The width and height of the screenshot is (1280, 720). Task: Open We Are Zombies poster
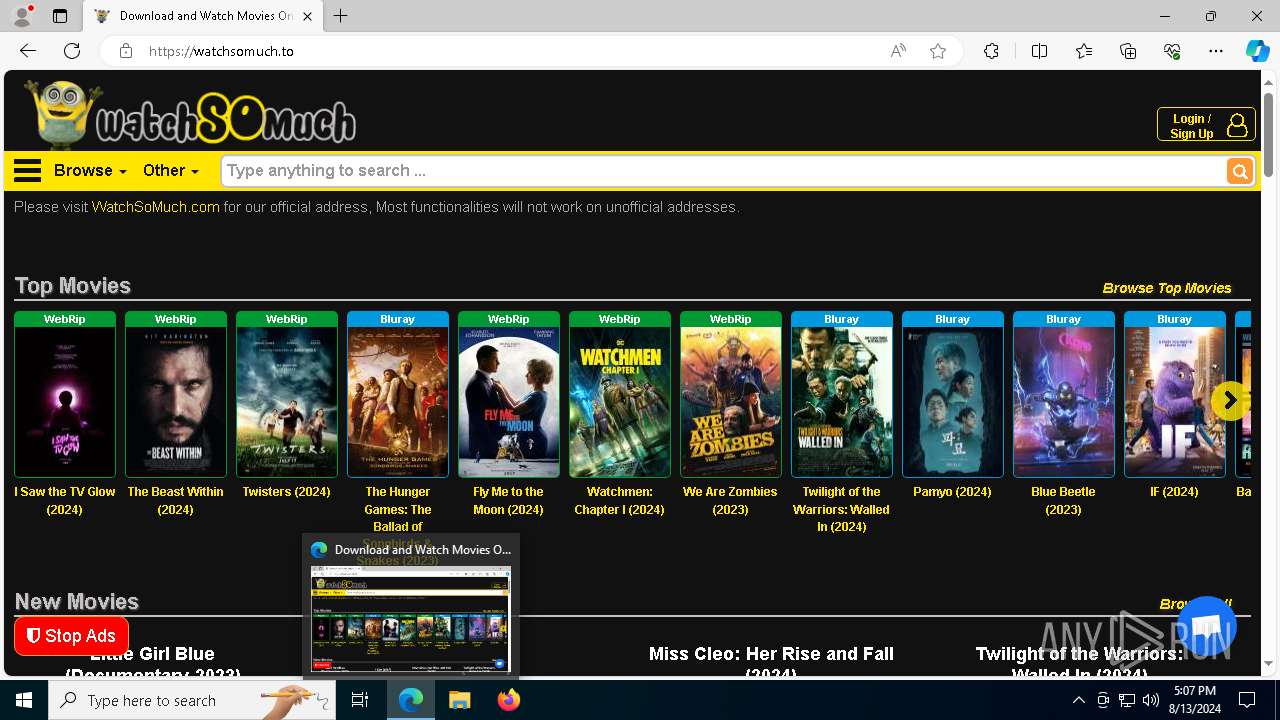pyautogui.click(x=731, y=402)
